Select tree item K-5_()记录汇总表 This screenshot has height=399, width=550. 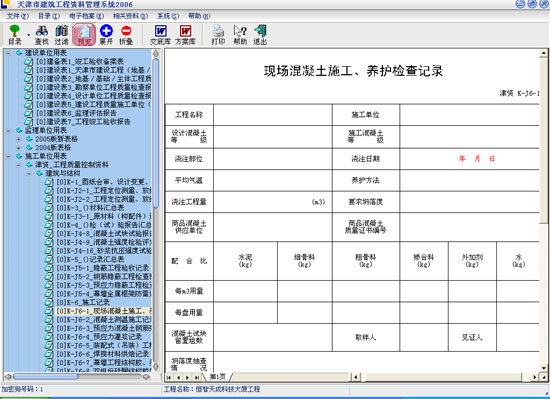tap(90, 259)
